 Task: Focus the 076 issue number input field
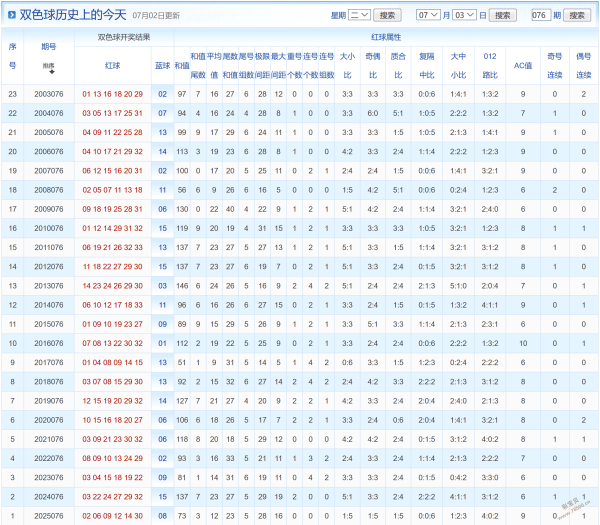click(541, 15)
